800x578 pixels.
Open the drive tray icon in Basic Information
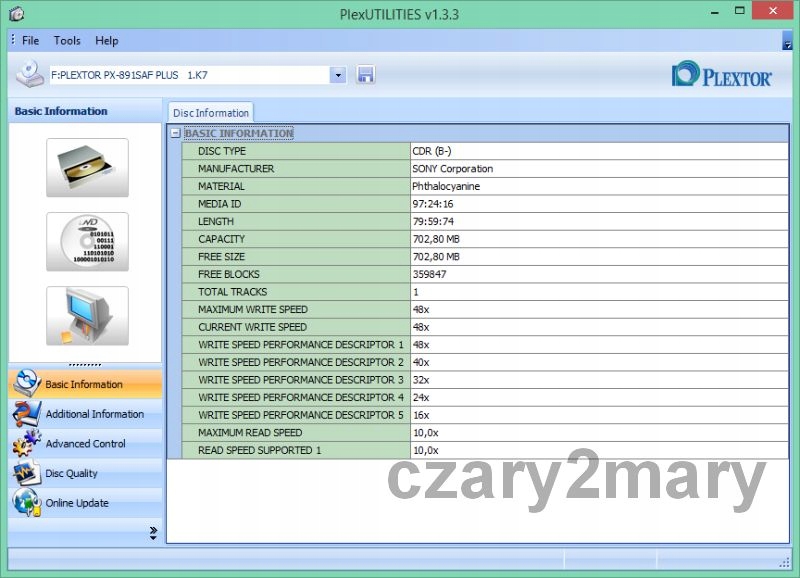[87, 168]
